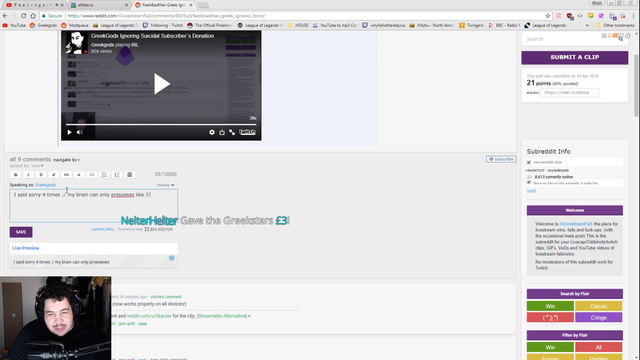Open the YouTube bookmark
The height and width of the screenshot is (360, 640).
point(14,25)
